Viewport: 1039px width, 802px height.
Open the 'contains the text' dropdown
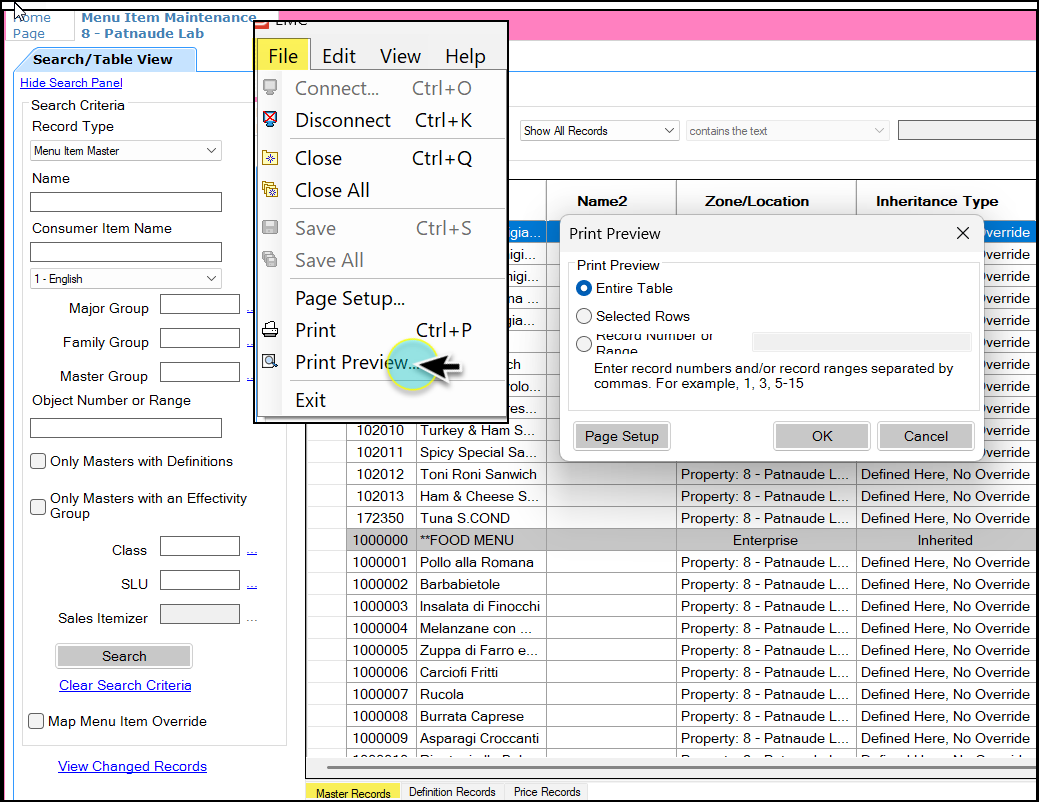coord(787,131)
